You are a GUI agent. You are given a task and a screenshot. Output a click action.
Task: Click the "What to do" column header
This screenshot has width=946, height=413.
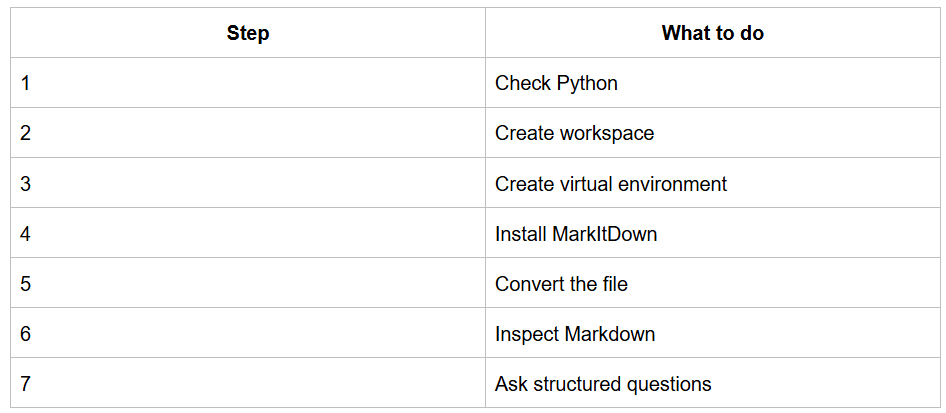click(x=713, y=33)
